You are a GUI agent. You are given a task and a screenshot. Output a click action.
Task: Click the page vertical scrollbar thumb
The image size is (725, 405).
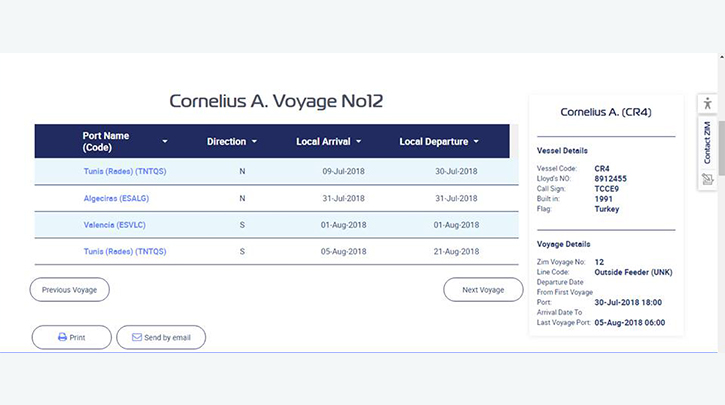[721, 148]
